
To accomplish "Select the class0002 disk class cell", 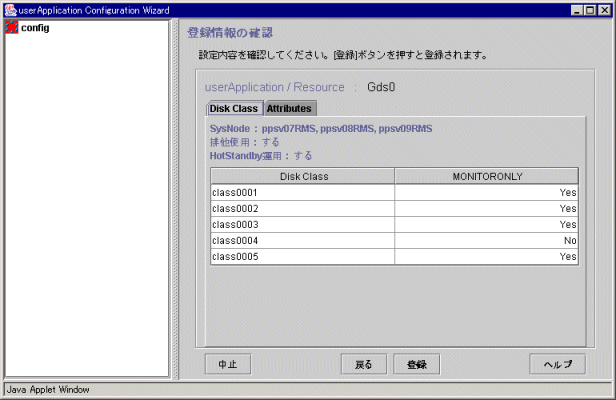I will tap(302, 208).
